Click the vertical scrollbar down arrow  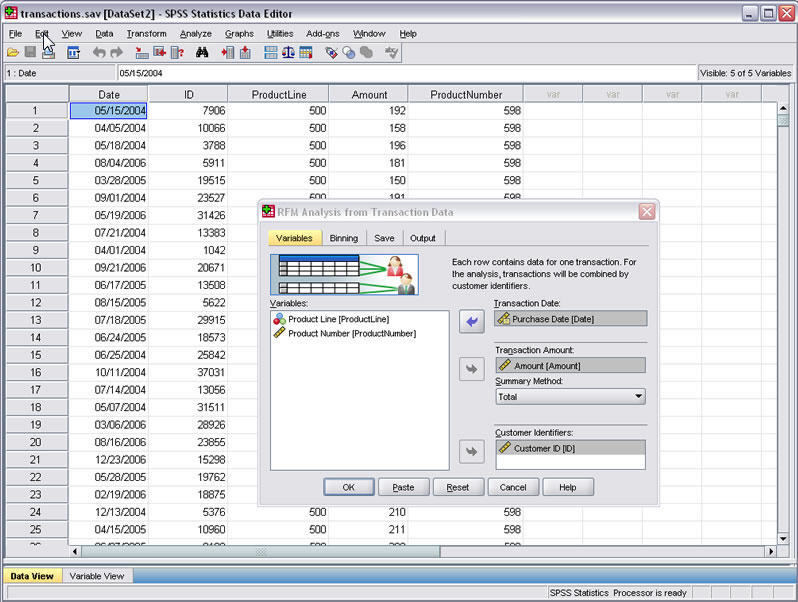click(x=783, y=538)
